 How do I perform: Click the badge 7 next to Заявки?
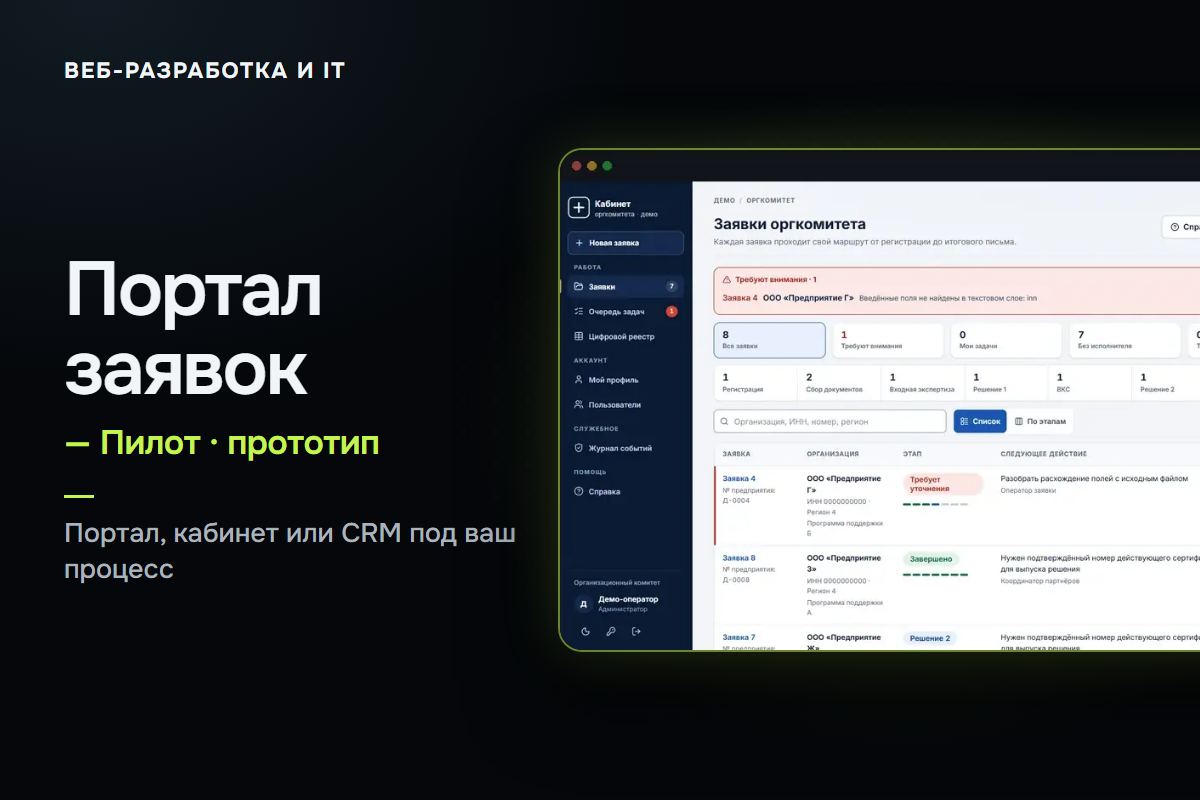pyautogui.click(x=671, y=286)
